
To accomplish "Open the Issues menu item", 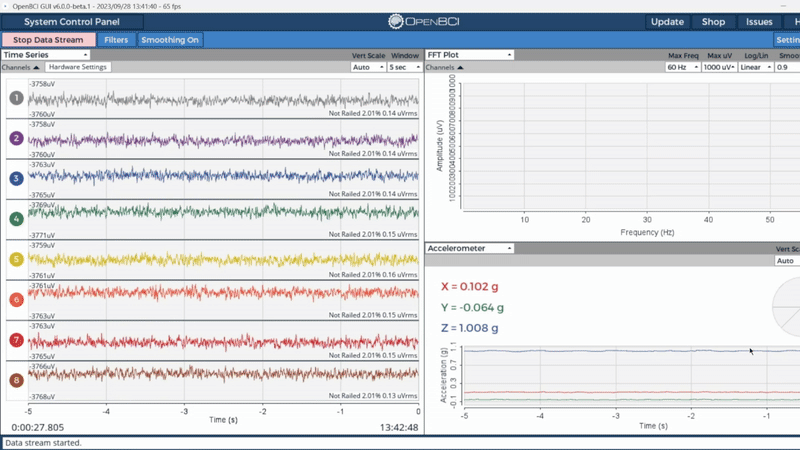I will pos(759,21).
